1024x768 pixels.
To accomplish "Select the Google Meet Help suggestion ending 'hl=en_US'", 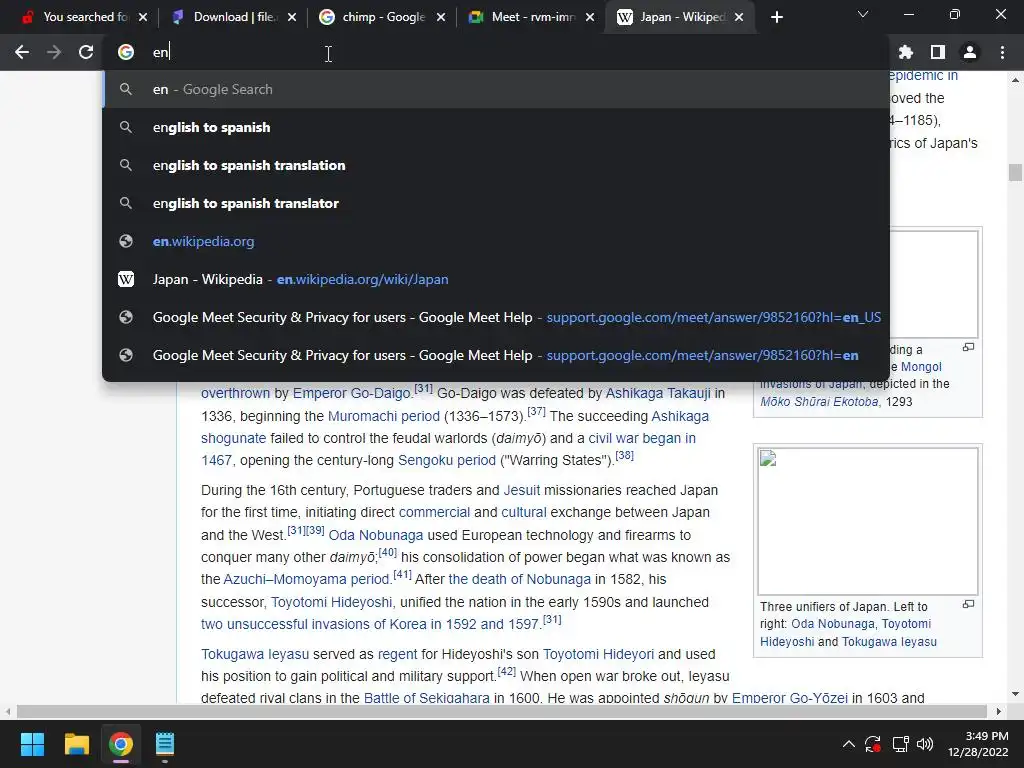I will tap(496, 317).
